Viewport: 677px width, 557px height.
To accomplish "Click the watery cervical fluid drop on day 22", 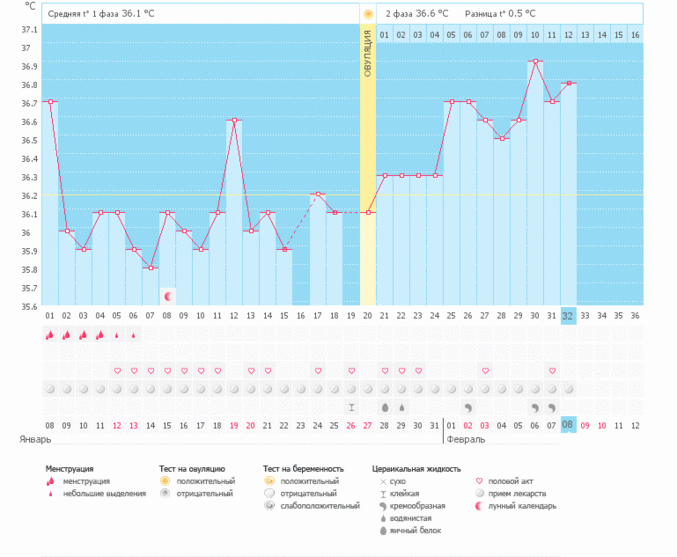I will 402,408.
